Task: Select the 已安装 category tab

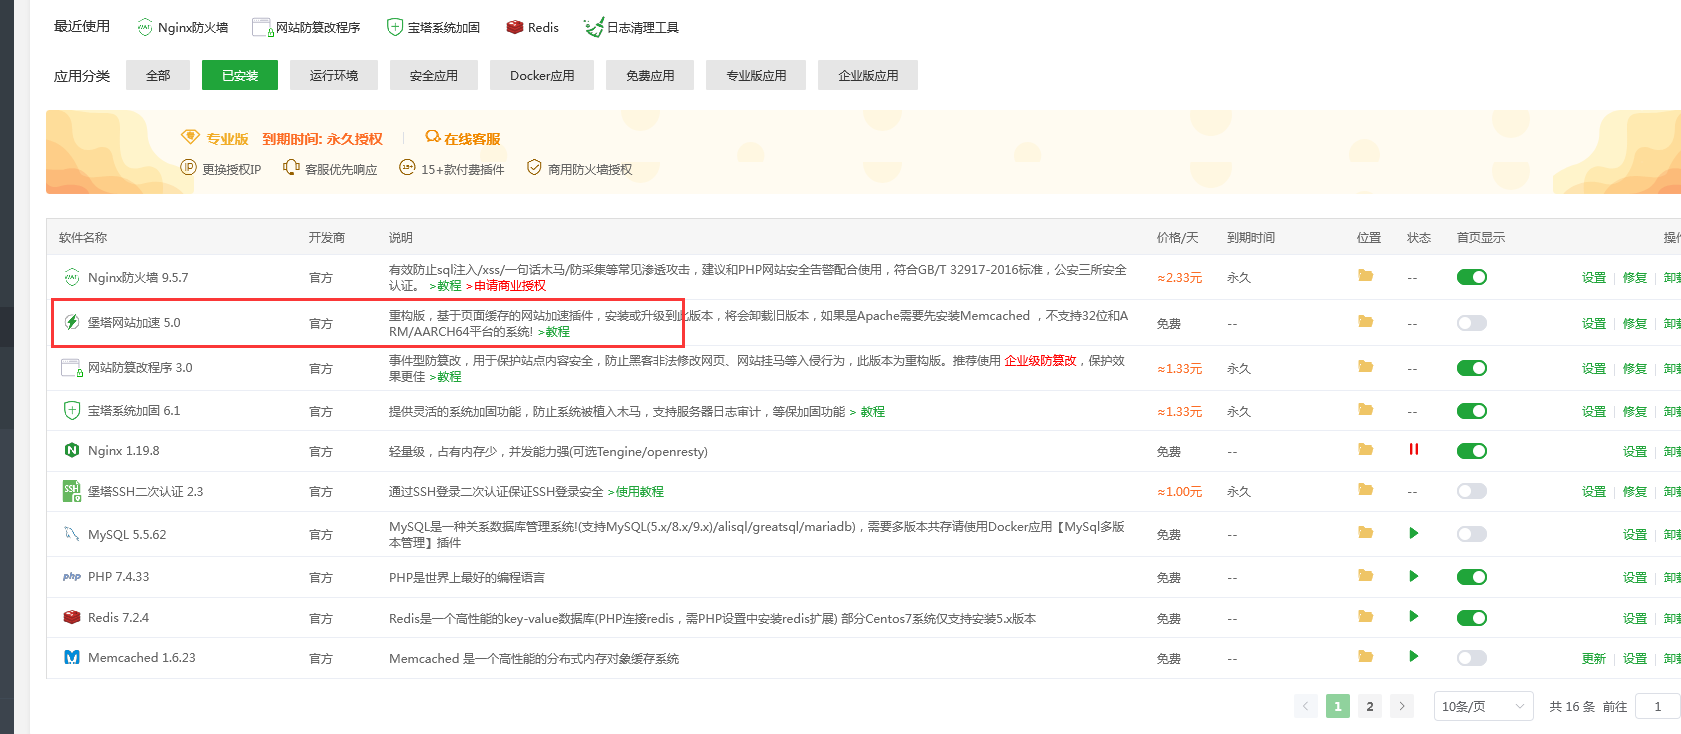Action: (240, 75)
